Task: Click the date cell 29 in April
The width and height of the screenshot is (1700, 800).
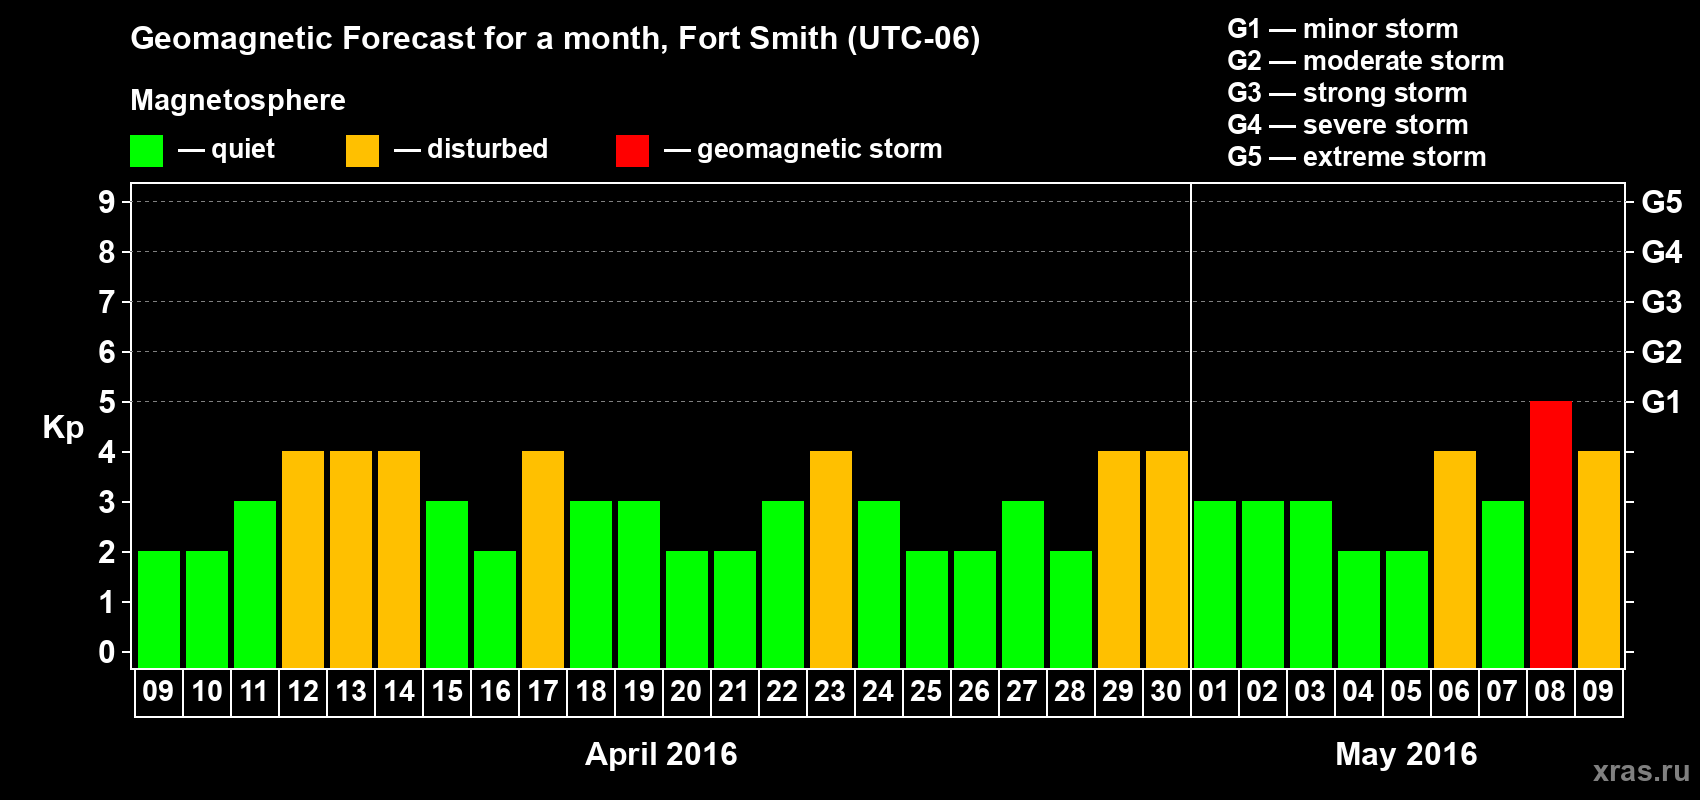Action: [x=1119, y=692]
